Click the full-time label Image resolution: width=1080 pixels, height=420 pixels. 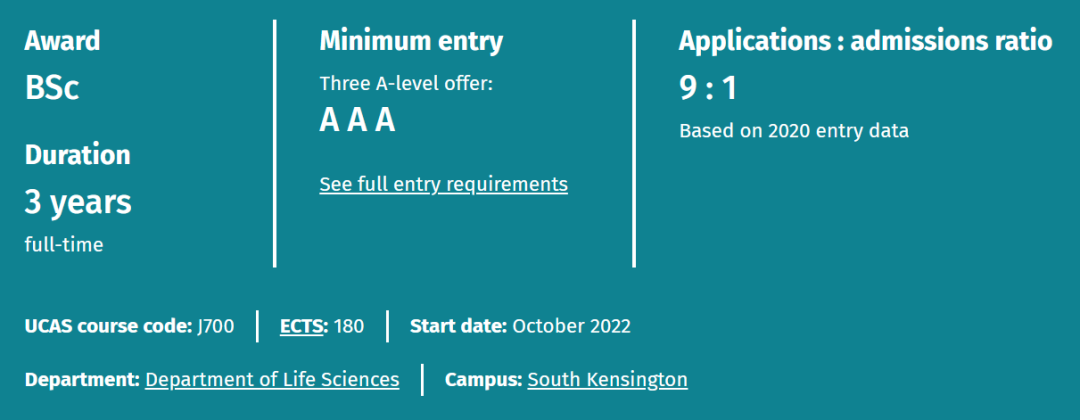(64, 244)
